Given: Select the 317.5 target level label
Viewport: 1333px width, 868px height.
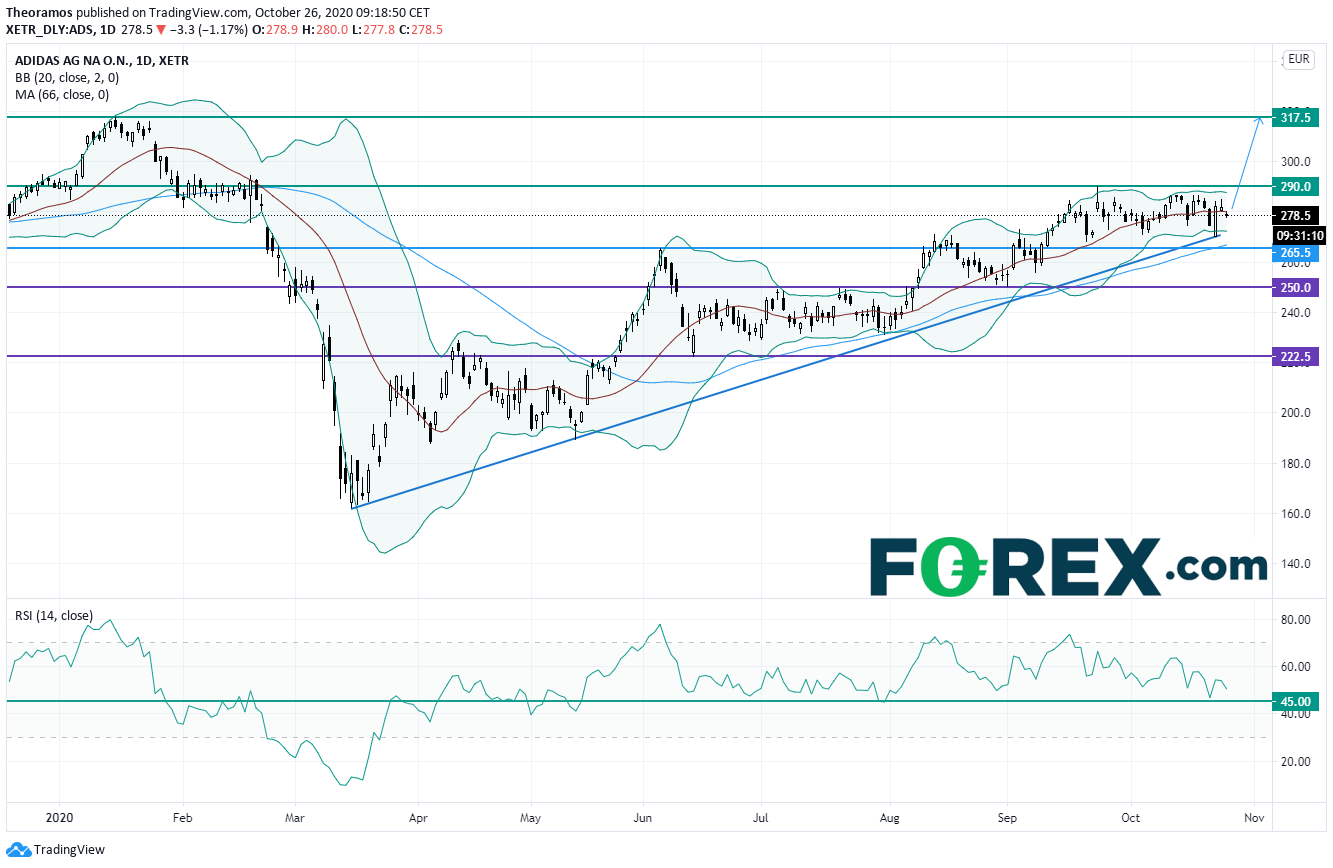Looking at the screenshot, I should 1294,117.
